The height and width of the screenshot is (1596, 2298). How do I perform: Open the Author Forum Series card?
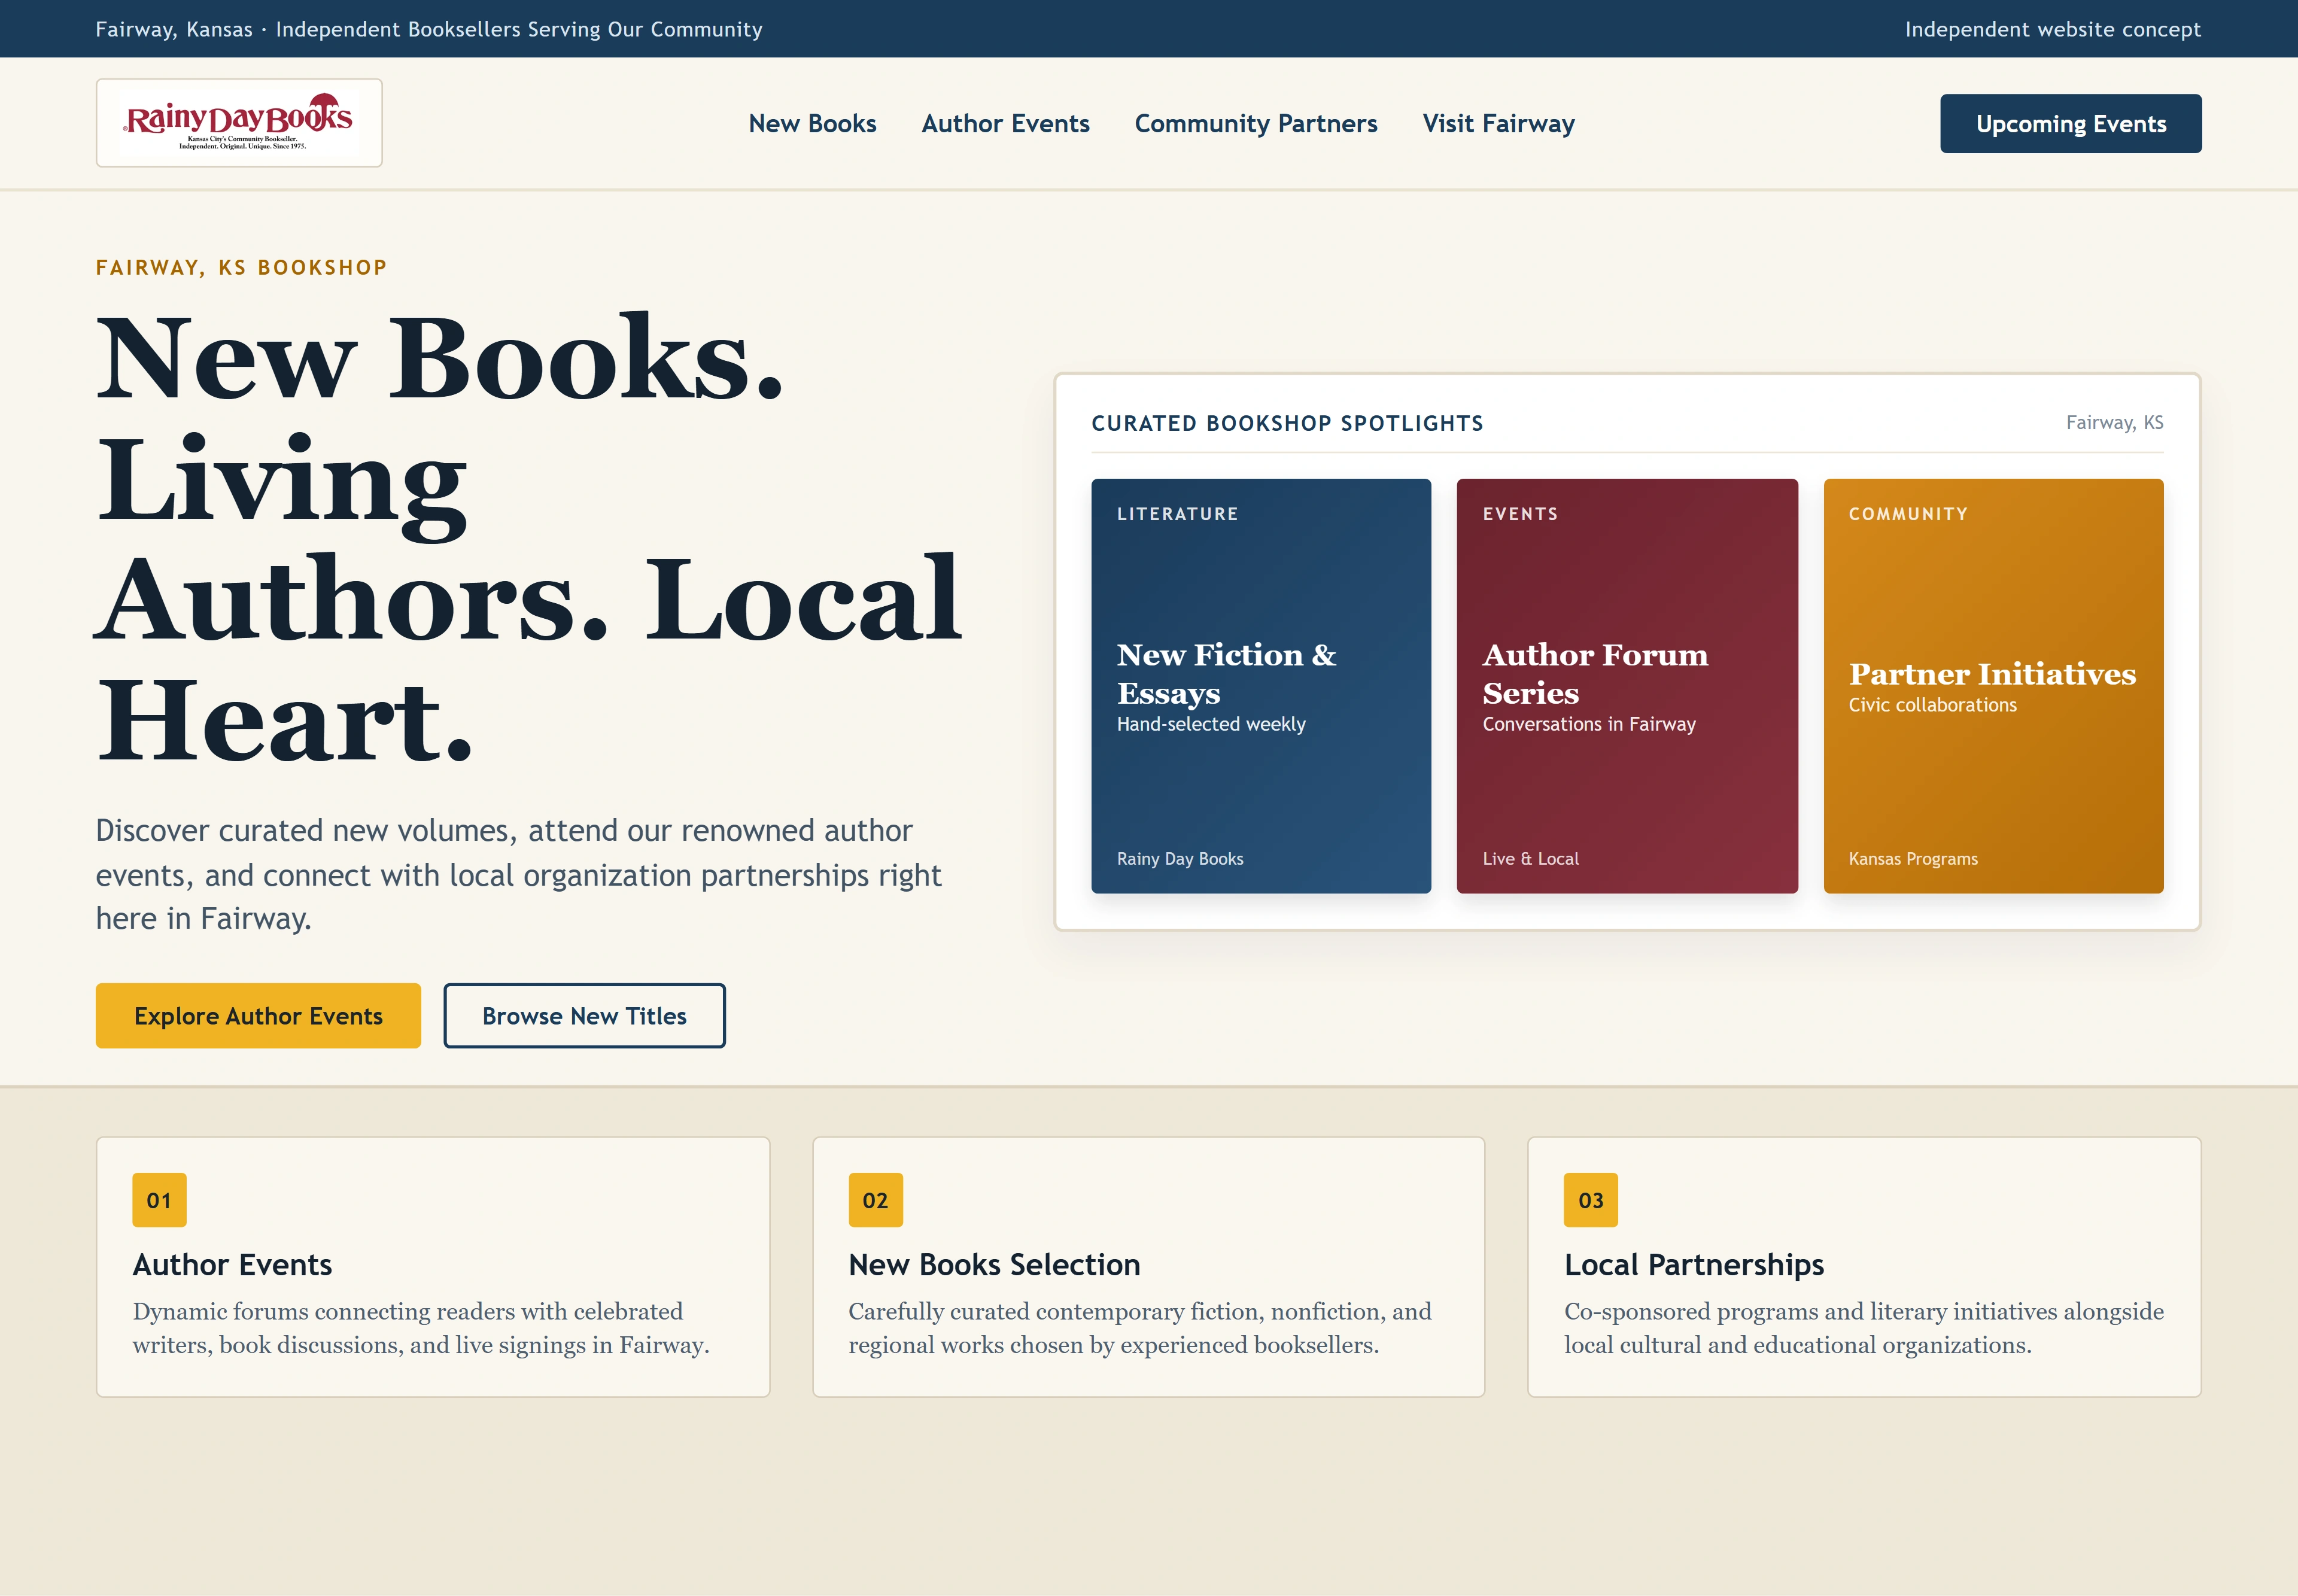click(1627, 685)
